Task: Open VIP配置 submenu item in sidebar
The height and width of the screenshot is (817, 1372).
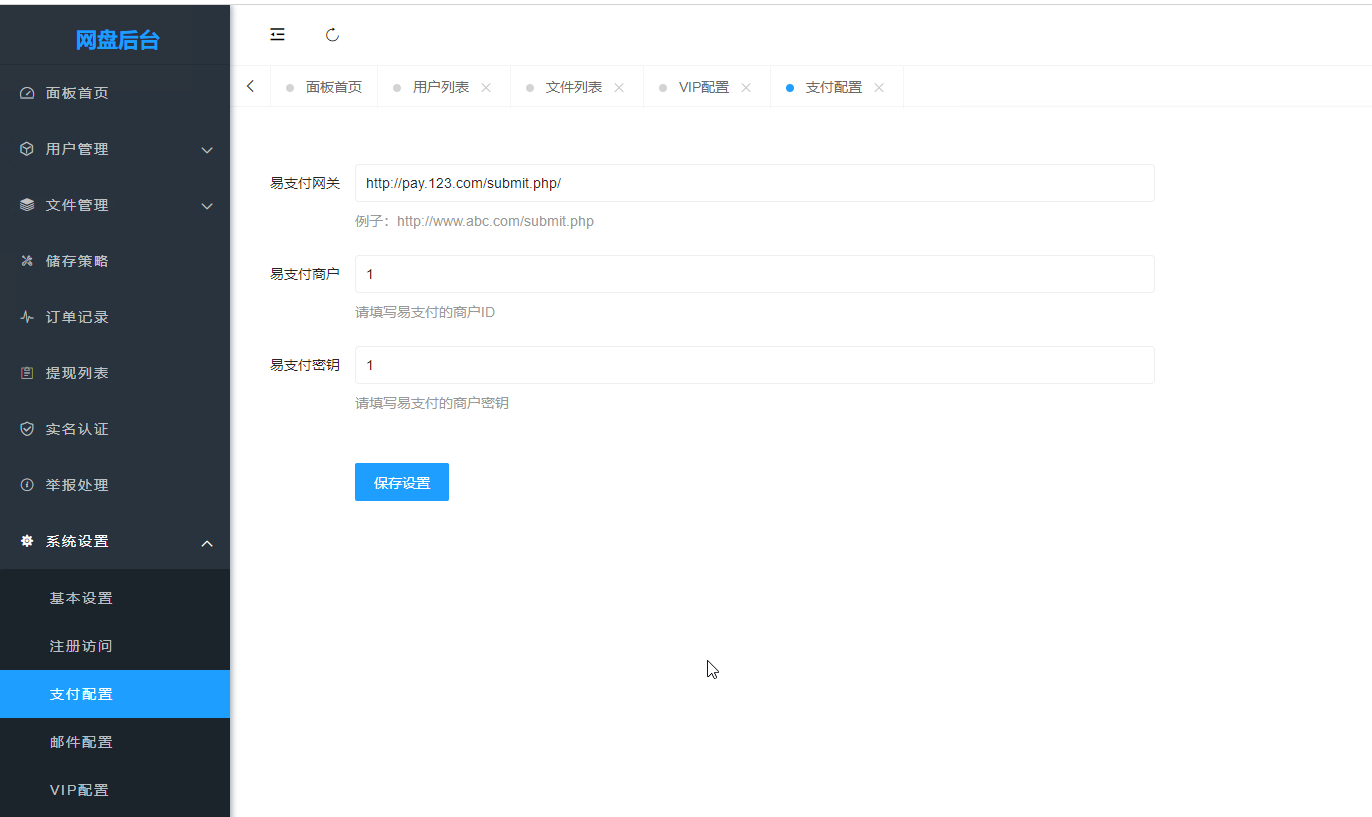Action: click(115, 790)
